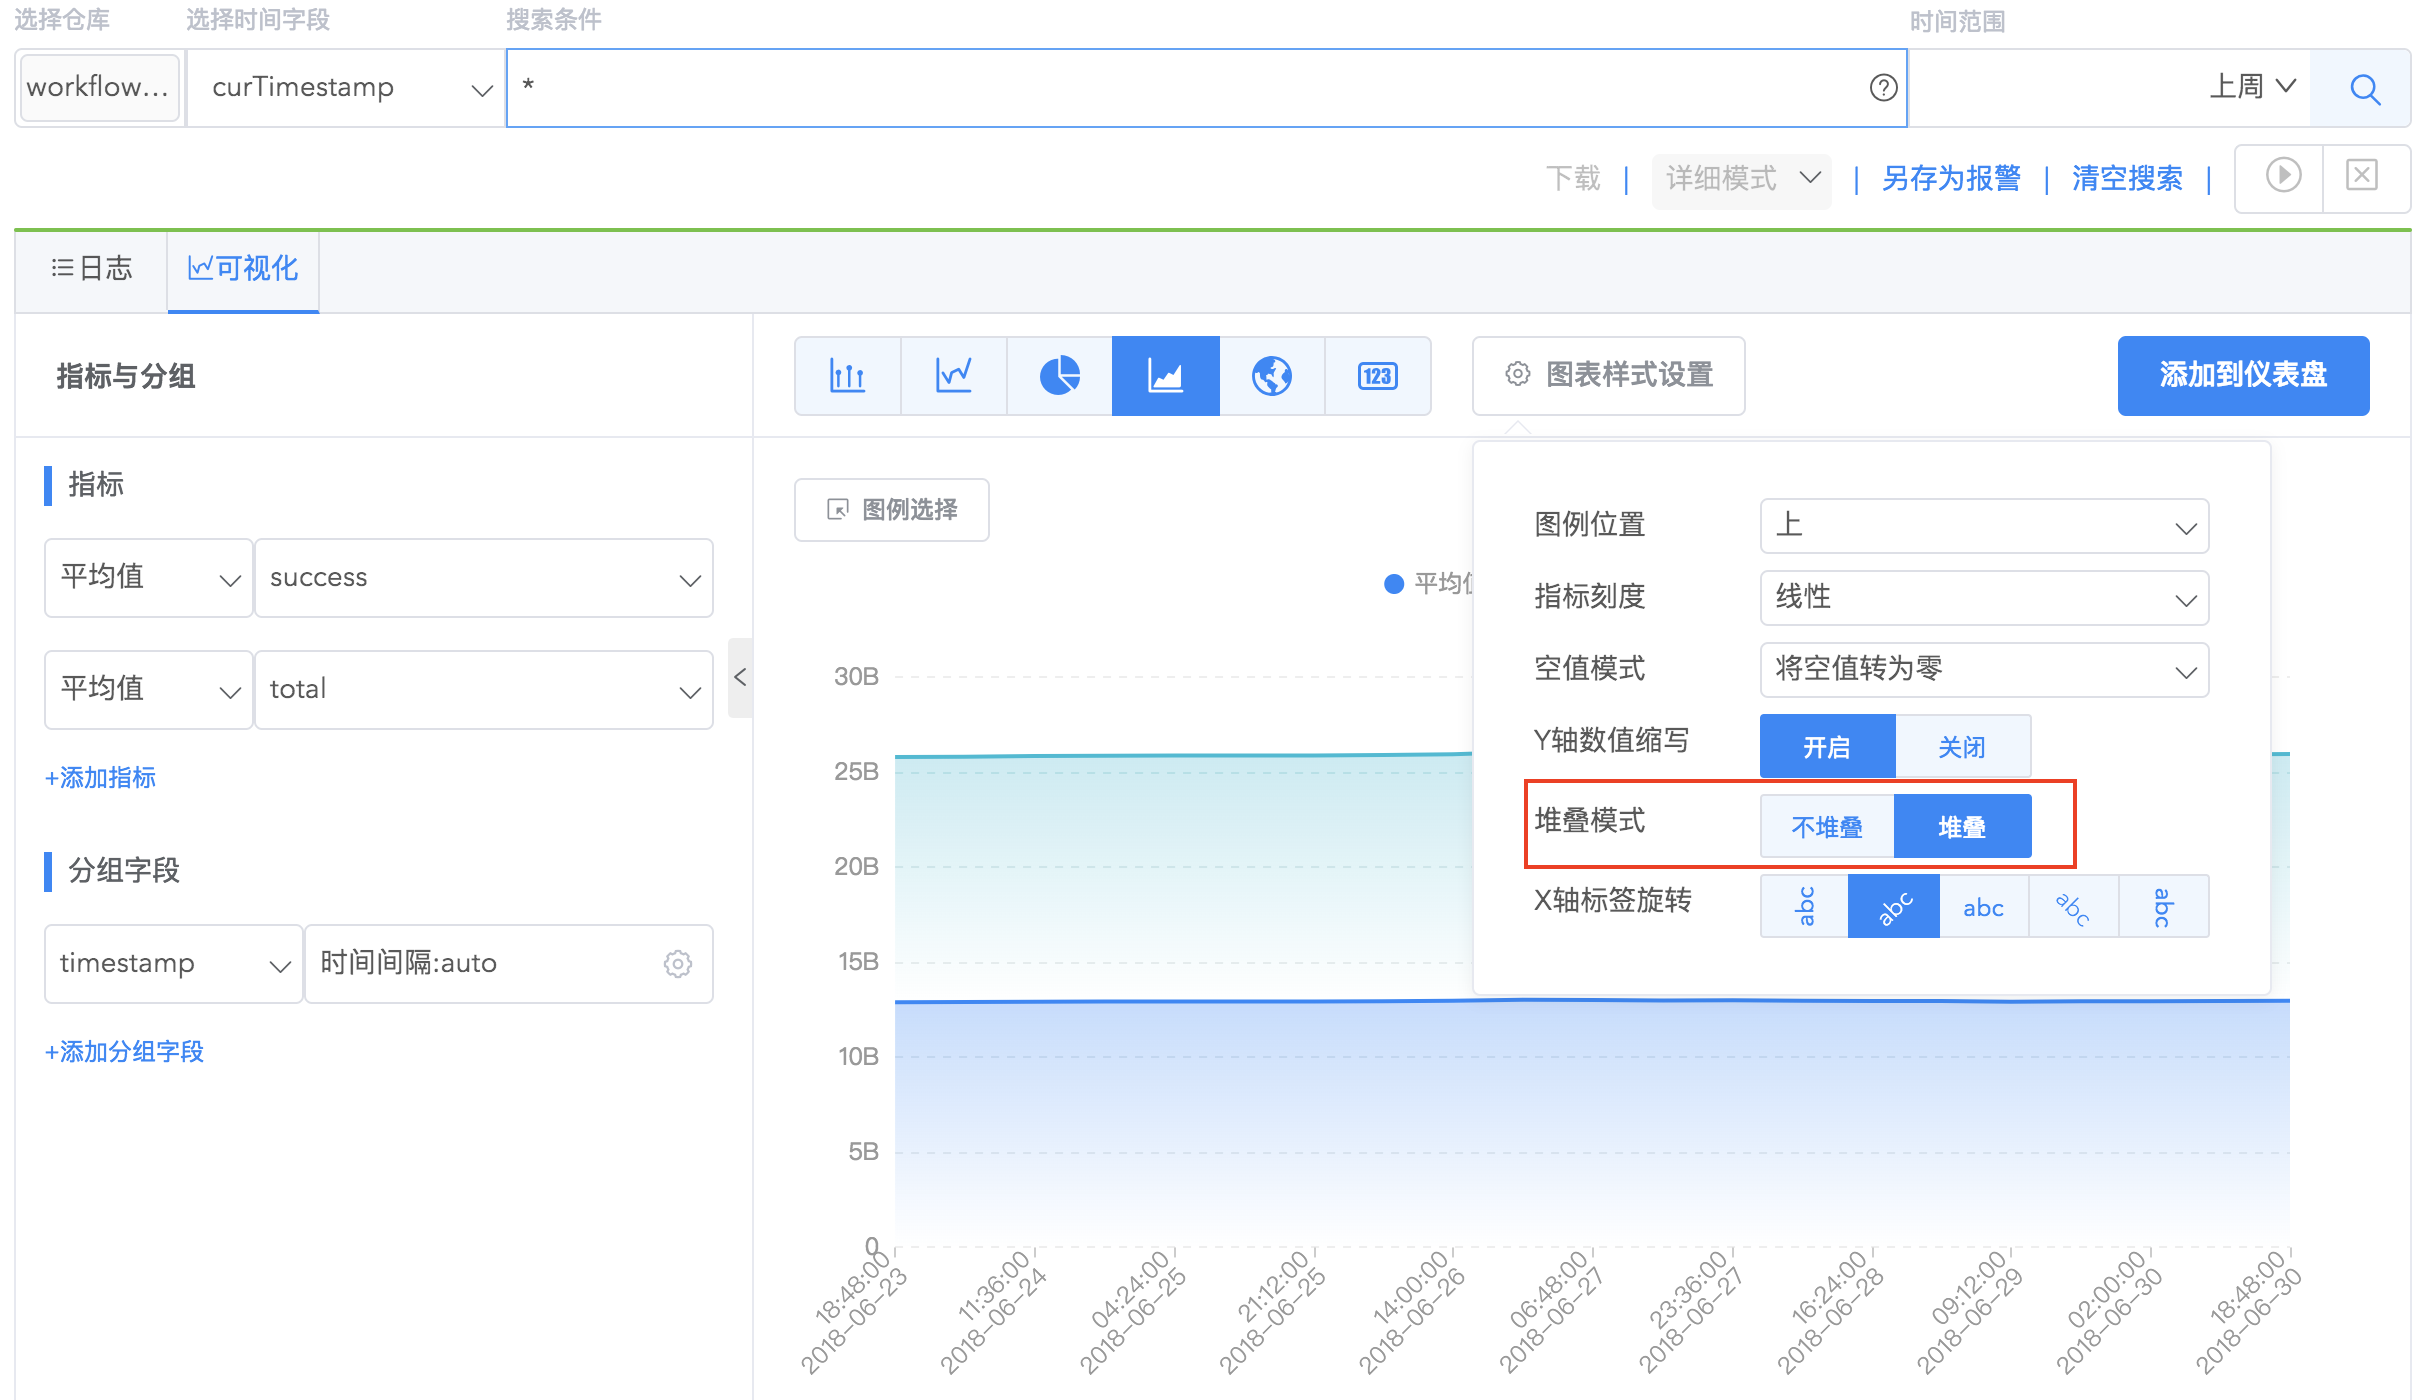
Task: Click the +添加指标 link
Action: point(100,777)
